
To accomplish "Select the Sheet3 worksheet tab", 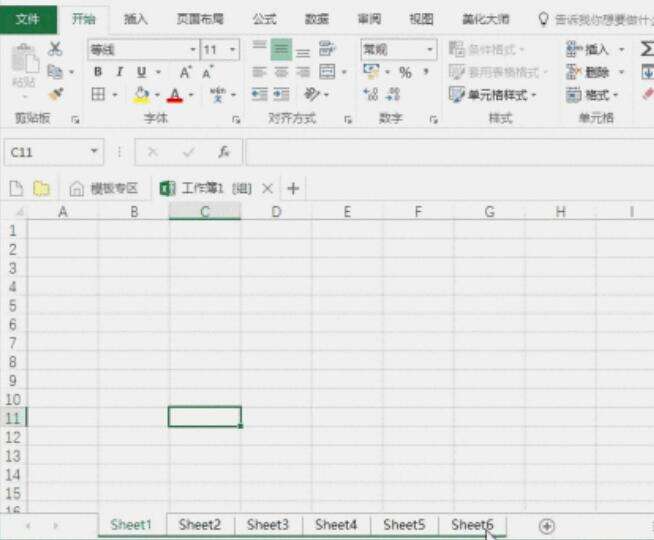I will pos(268,525).
